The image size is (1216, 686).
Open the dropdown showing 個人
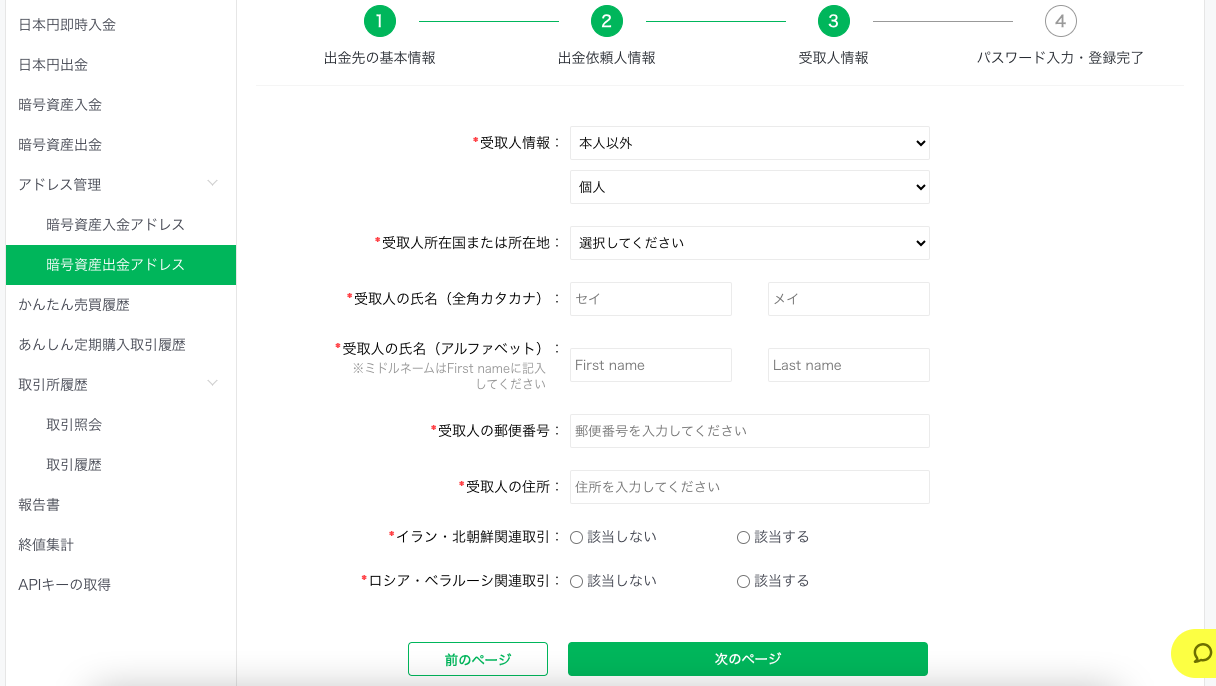click(750, 187)
